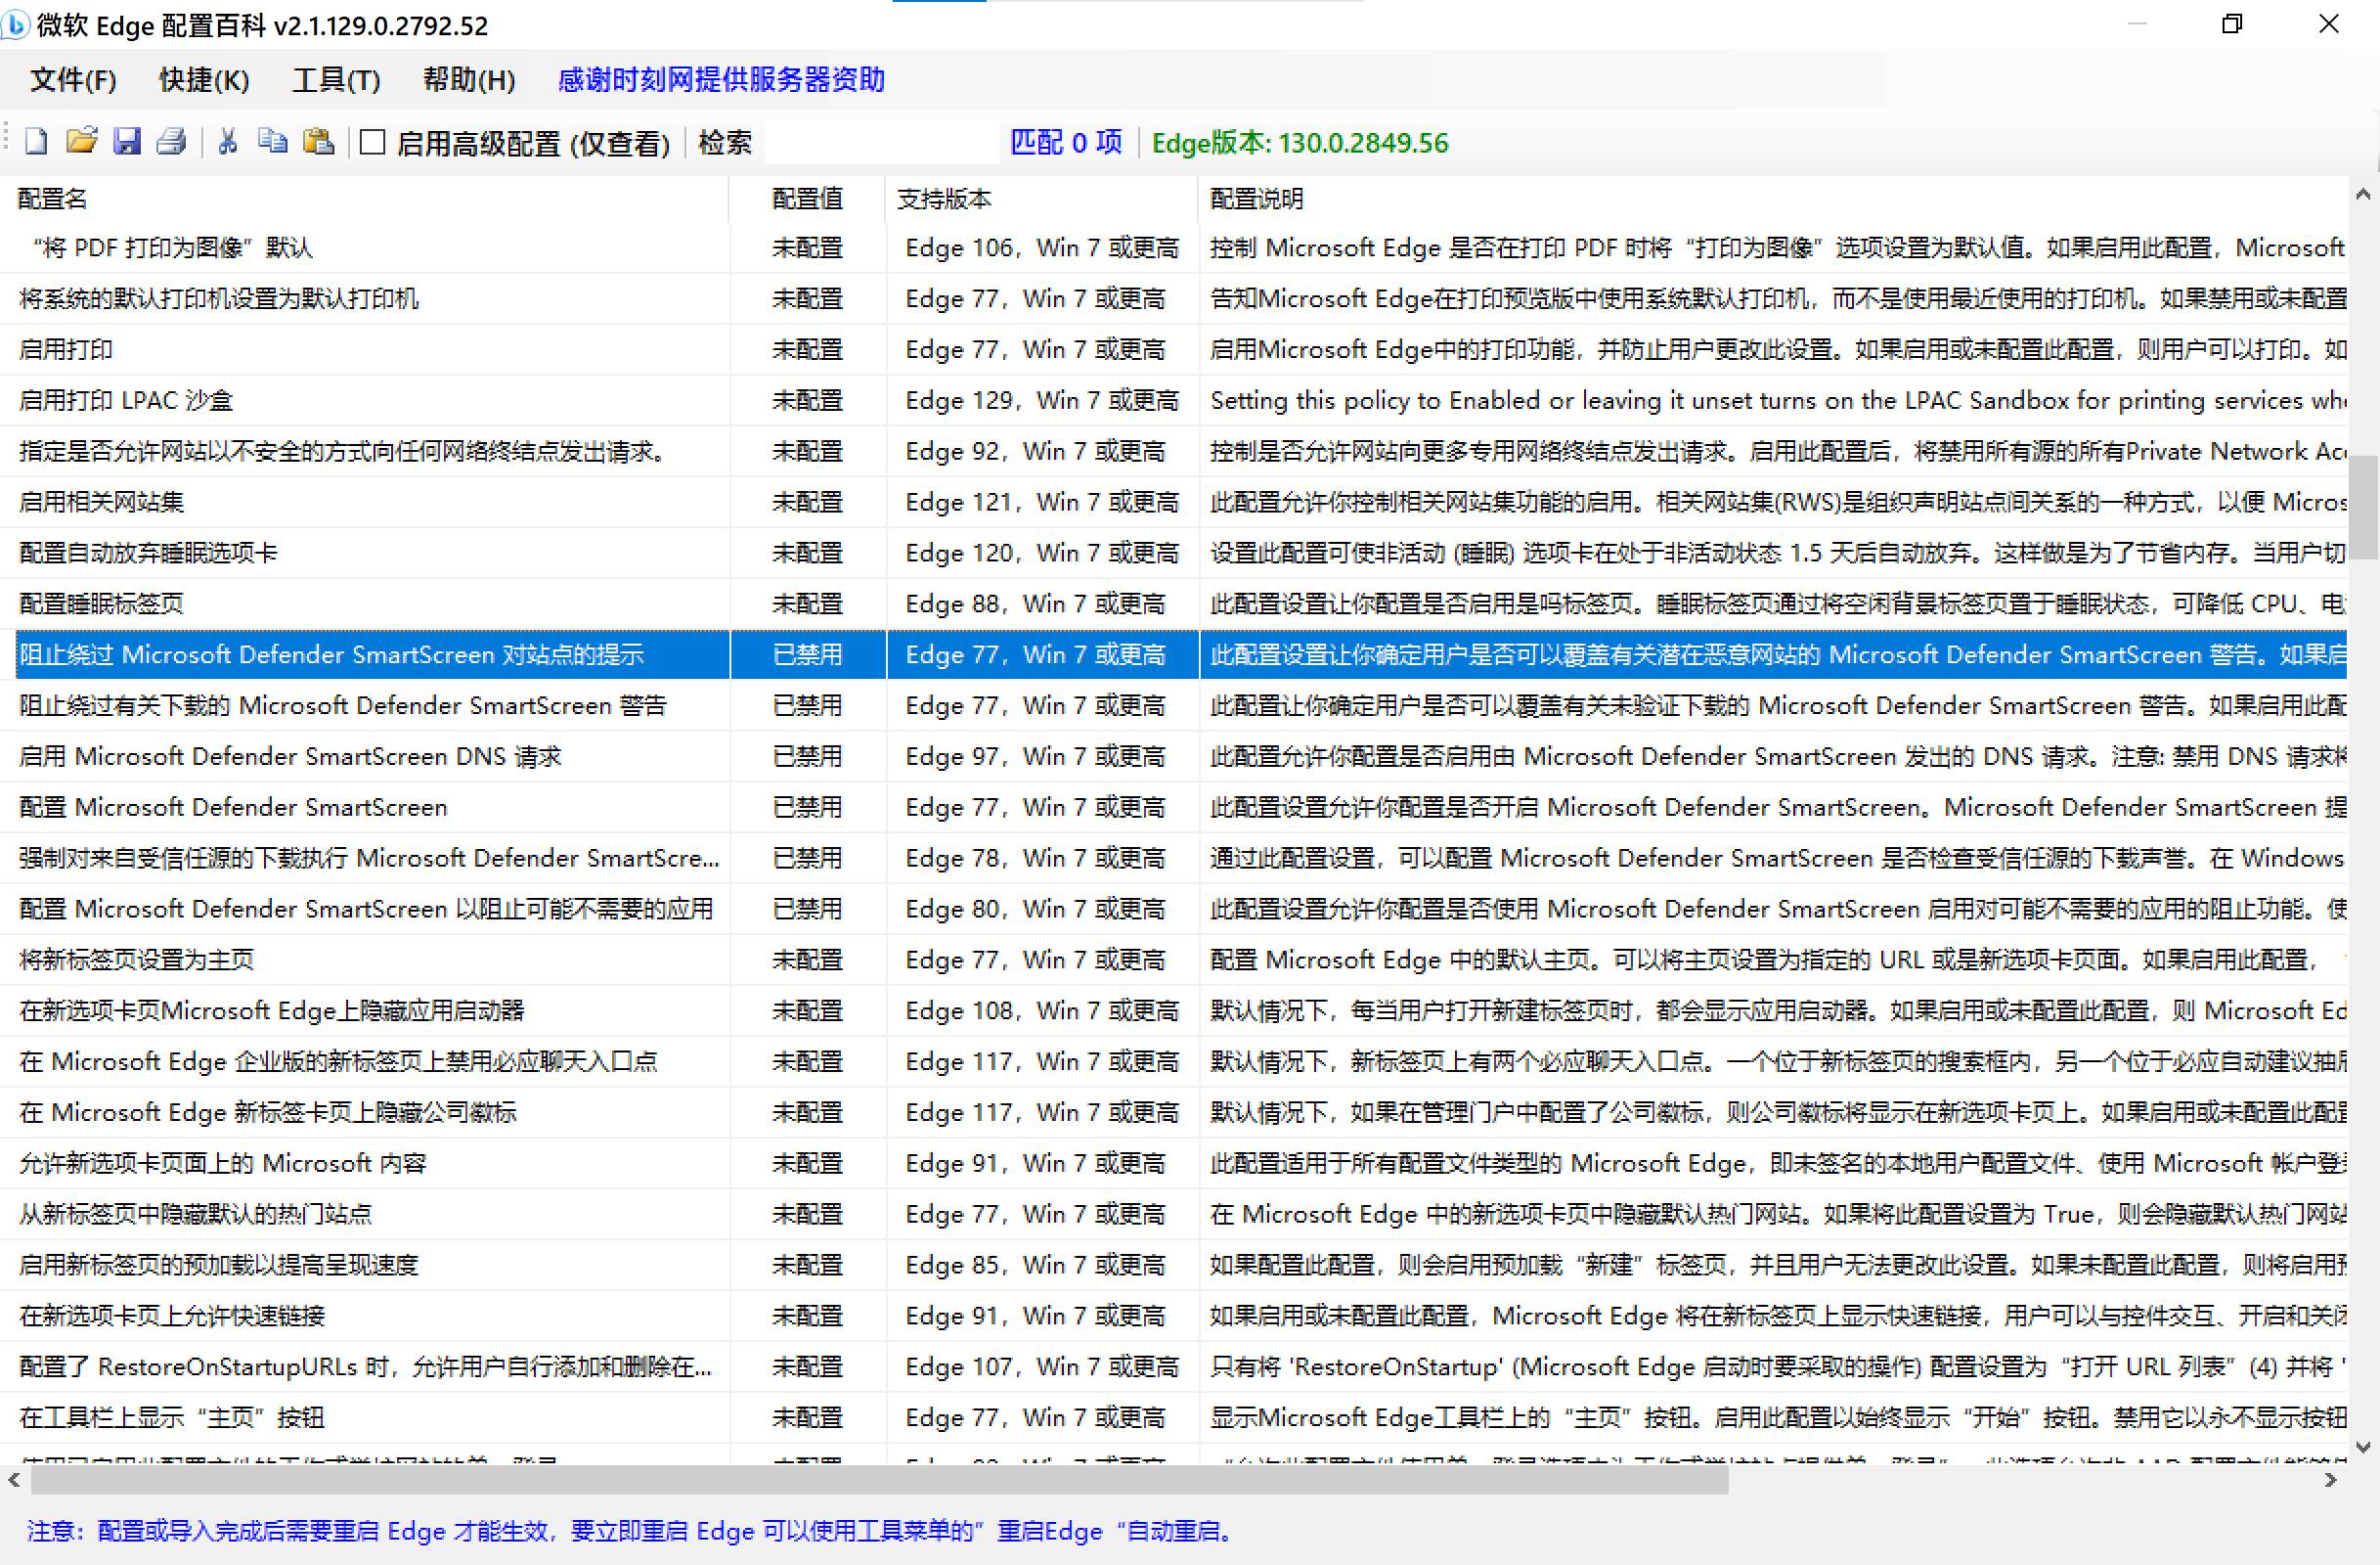Screen dimensions: 2380x1565
Task: Select the 启用打印 row
Action: (1173, 350)
